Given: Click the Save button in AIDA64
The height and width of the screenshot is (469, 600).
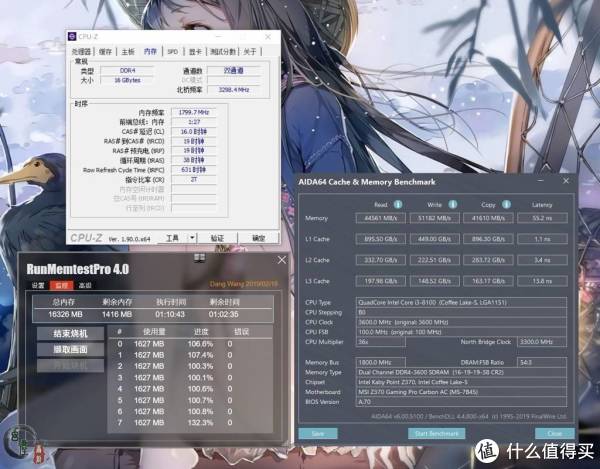Looking at the screenshot, I should [318, 433].
